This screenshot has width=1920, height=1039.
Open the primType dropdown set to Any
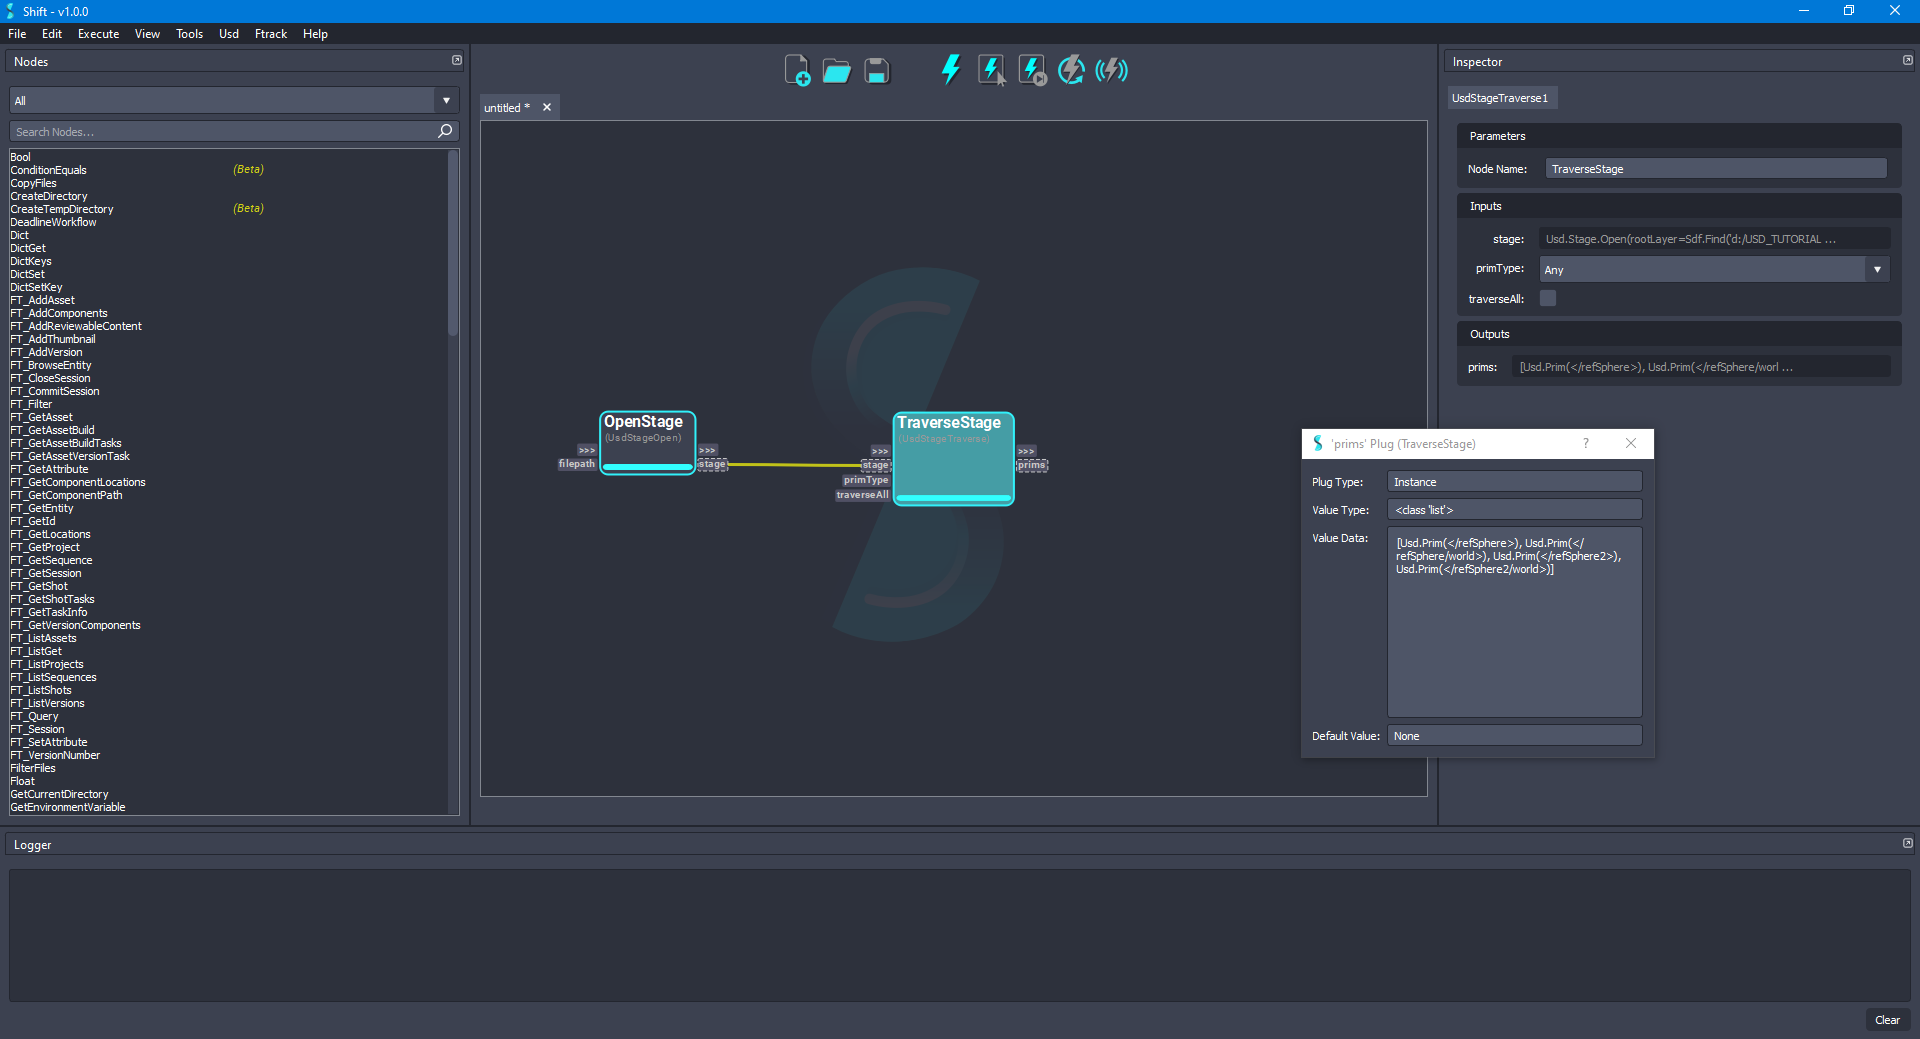tap(1714, 269)
